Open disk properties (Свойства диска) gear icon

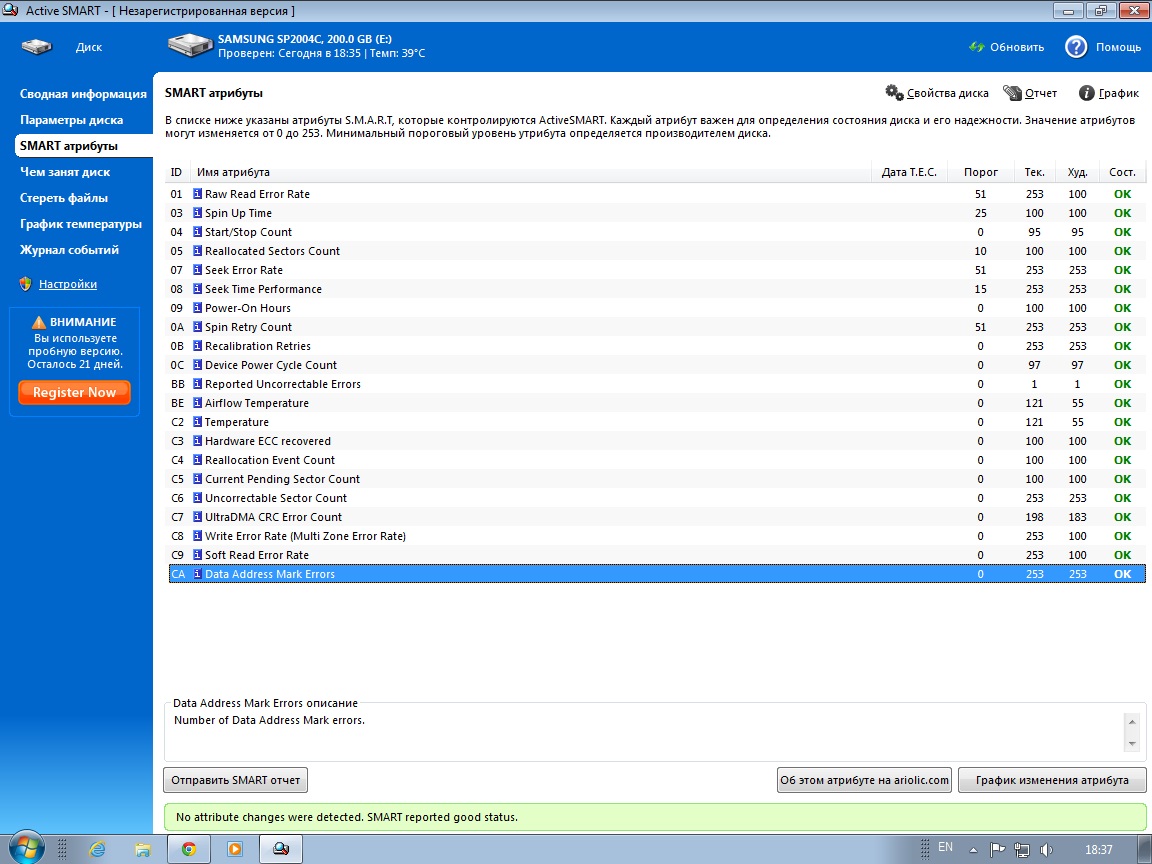(x=894, y=93)
